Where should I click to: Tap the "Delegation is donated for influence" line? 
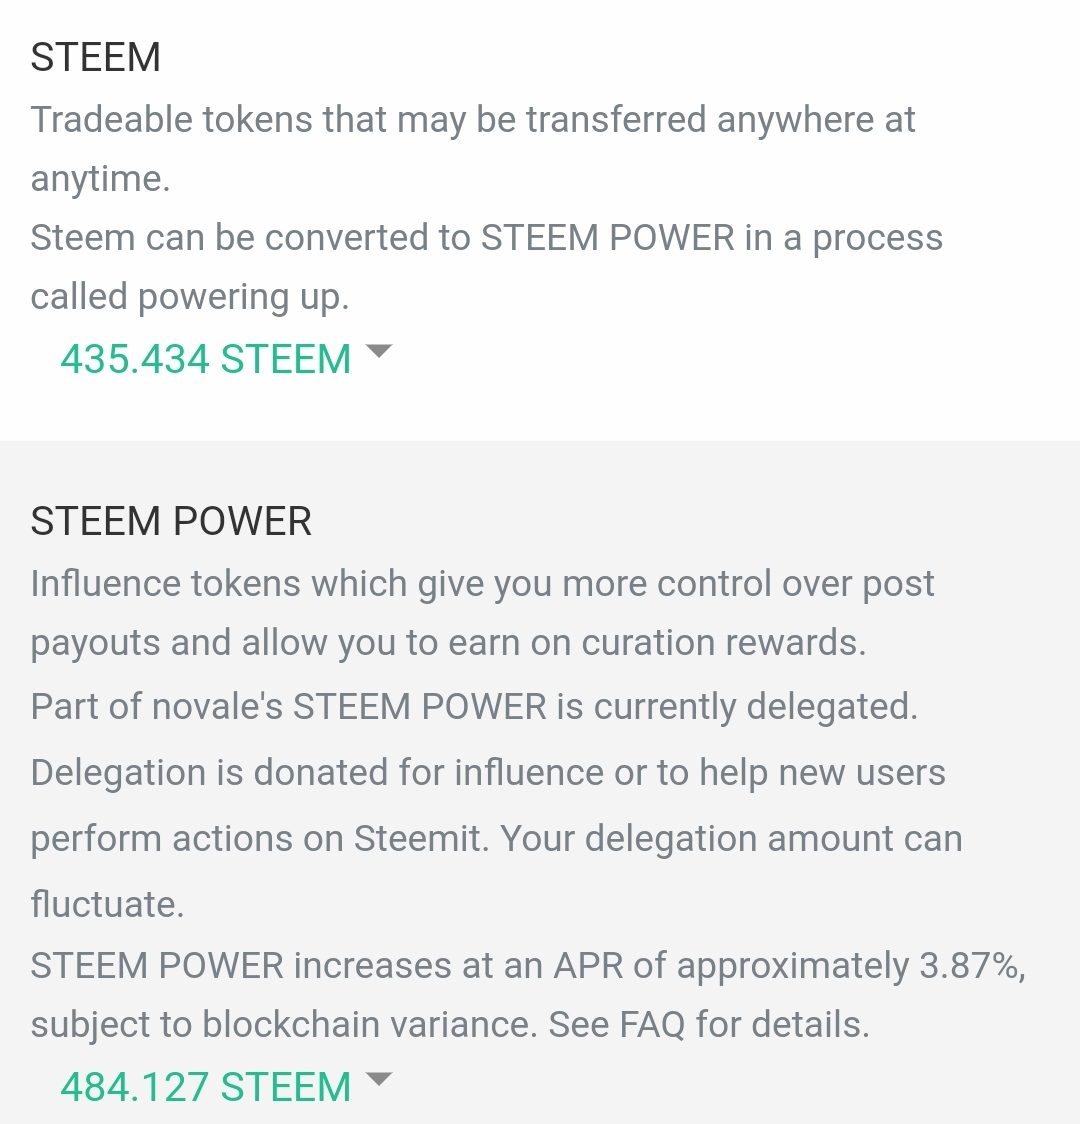click(488, 773)
